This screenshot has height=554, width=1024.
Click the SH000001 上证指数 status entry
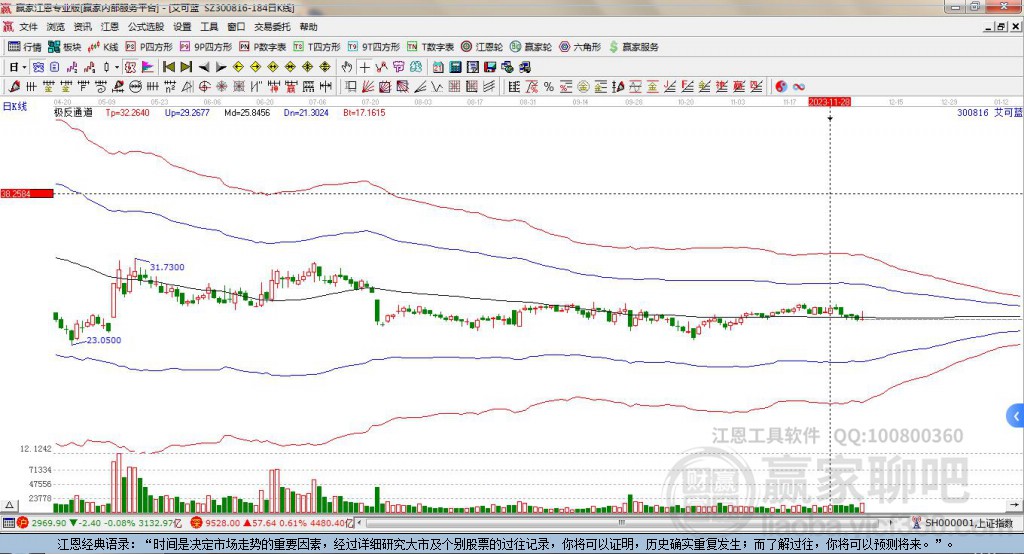963,523
